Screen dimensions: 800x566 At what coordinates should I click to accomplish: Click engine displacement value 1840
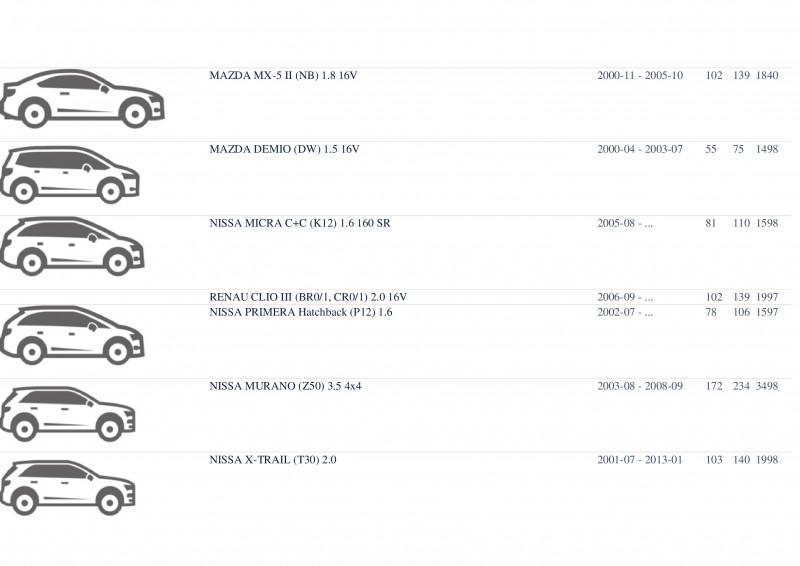(767, 76)
